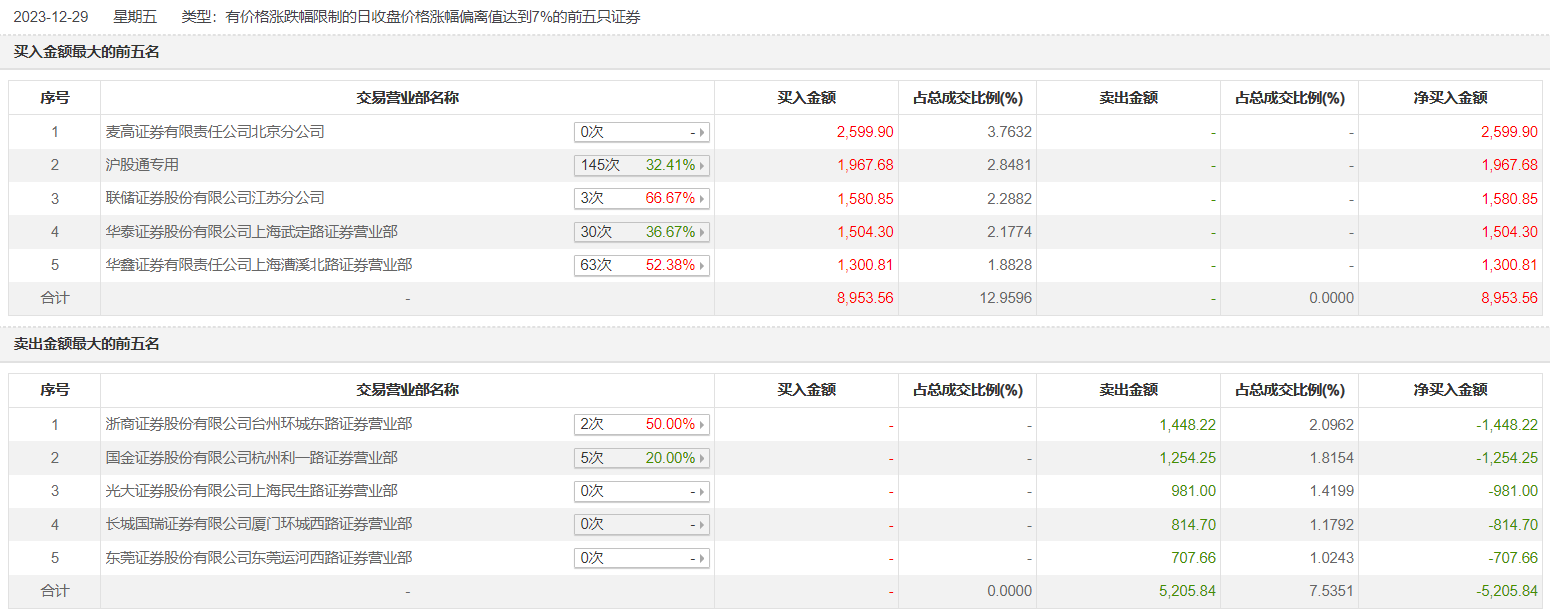Click the 卖出金额最大的前五名 section header
This screenshot has height=614, width=1550.
[x=86, y=344]
